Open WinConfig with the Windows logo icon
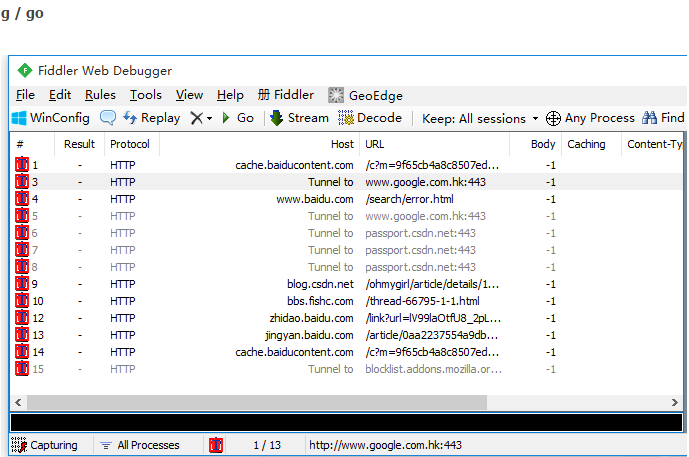Viewport: 689px width, 457px height. [19, 118]
